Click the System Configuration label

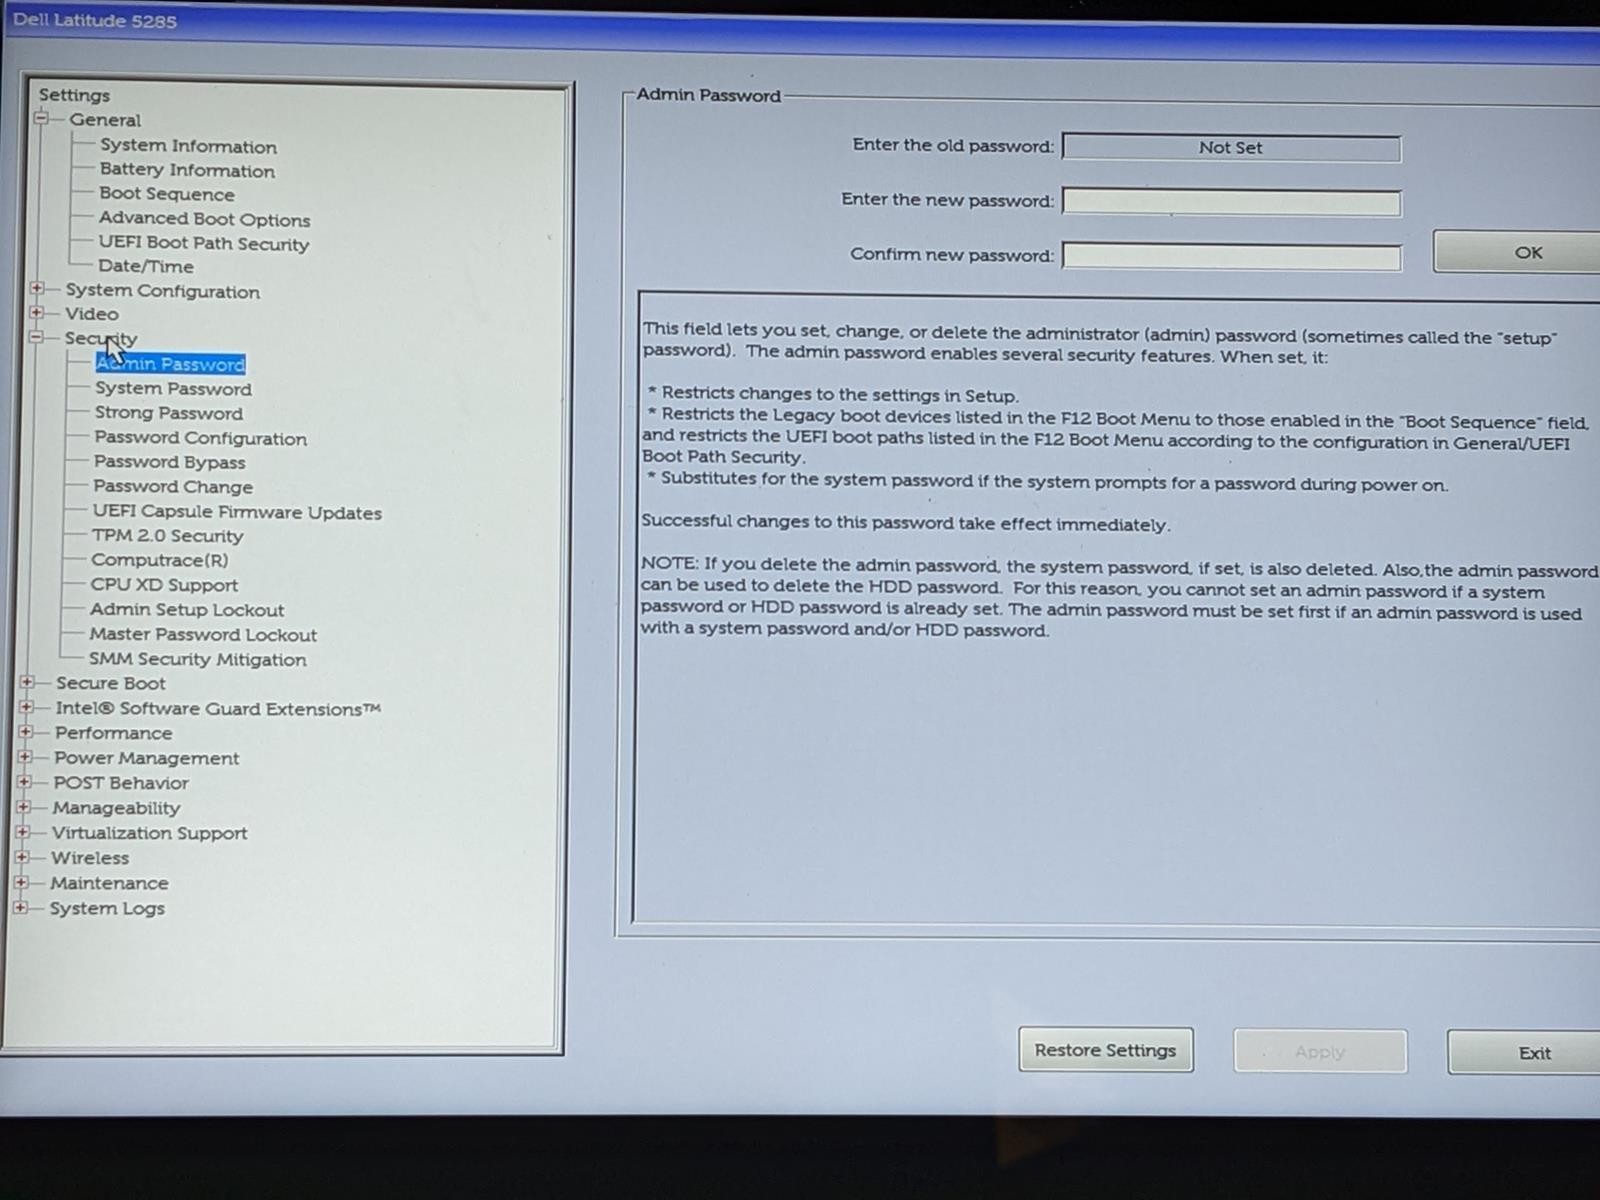coord(162,291)
